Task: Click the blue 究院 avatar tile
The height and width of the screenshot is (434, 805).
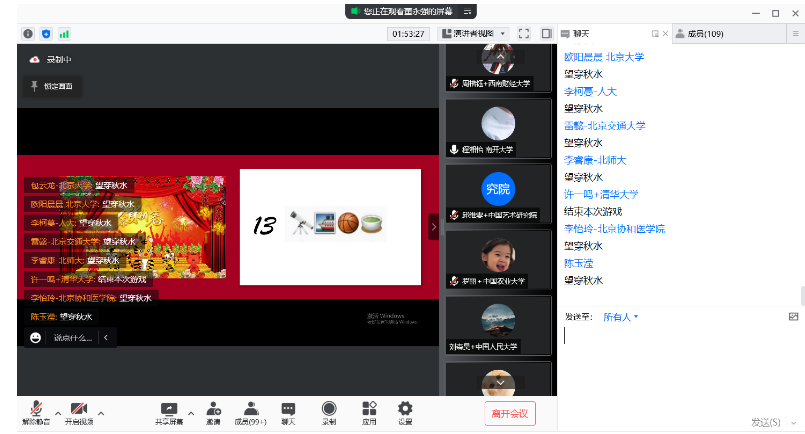Action: pyautogui.click(x=498, y=194)
